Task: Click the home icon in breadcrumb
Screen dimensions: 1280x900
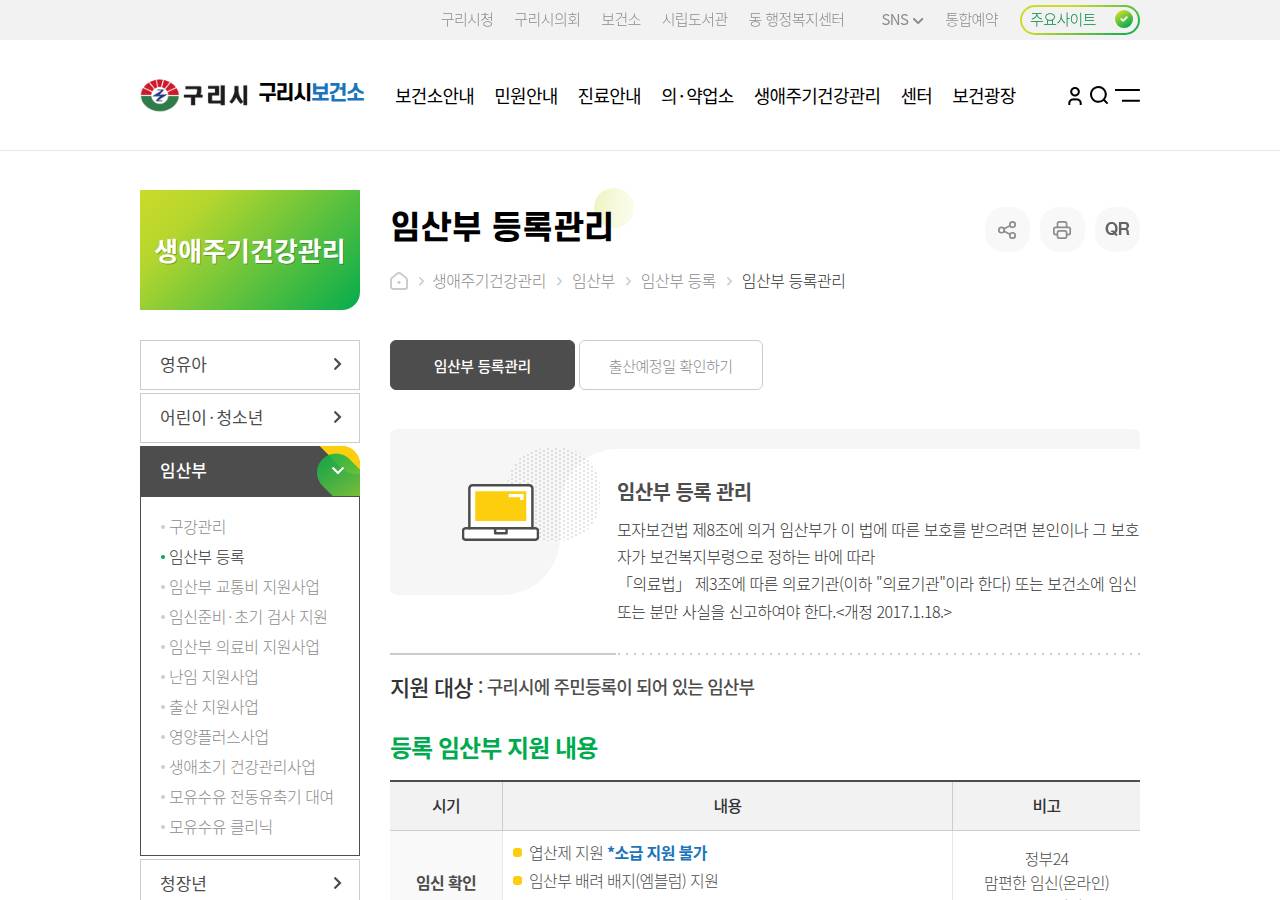Action: click(399, 281)
